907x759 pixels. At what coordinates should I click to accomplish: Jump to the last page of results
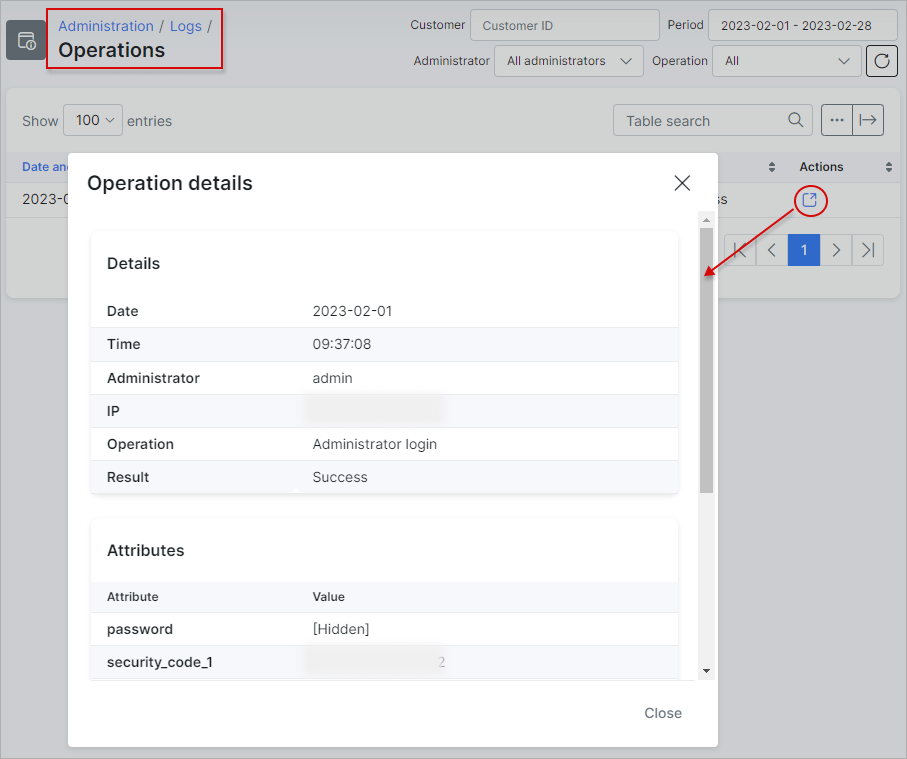[868, 250]
